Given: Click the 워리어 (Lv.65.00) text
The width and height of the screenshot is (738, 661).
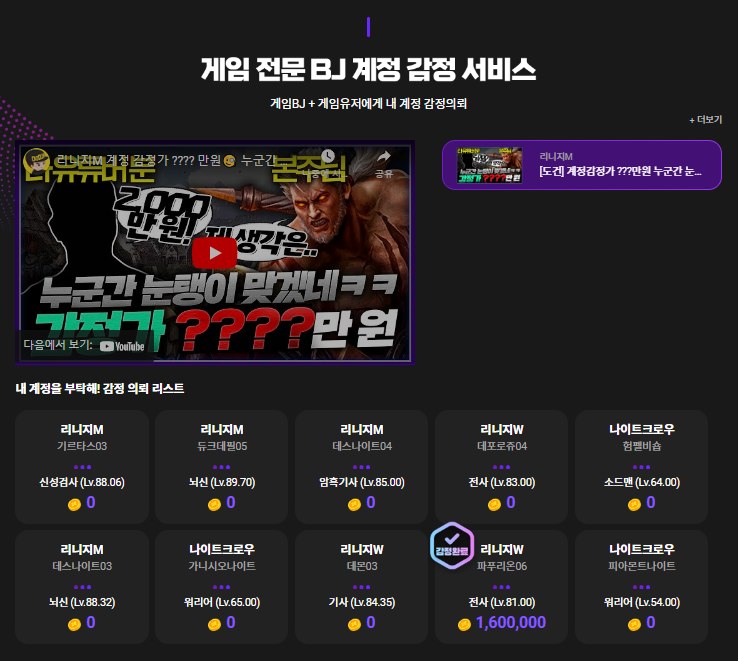Looking at the screenshot, I should pyautogui.click(x=222, y=602).
